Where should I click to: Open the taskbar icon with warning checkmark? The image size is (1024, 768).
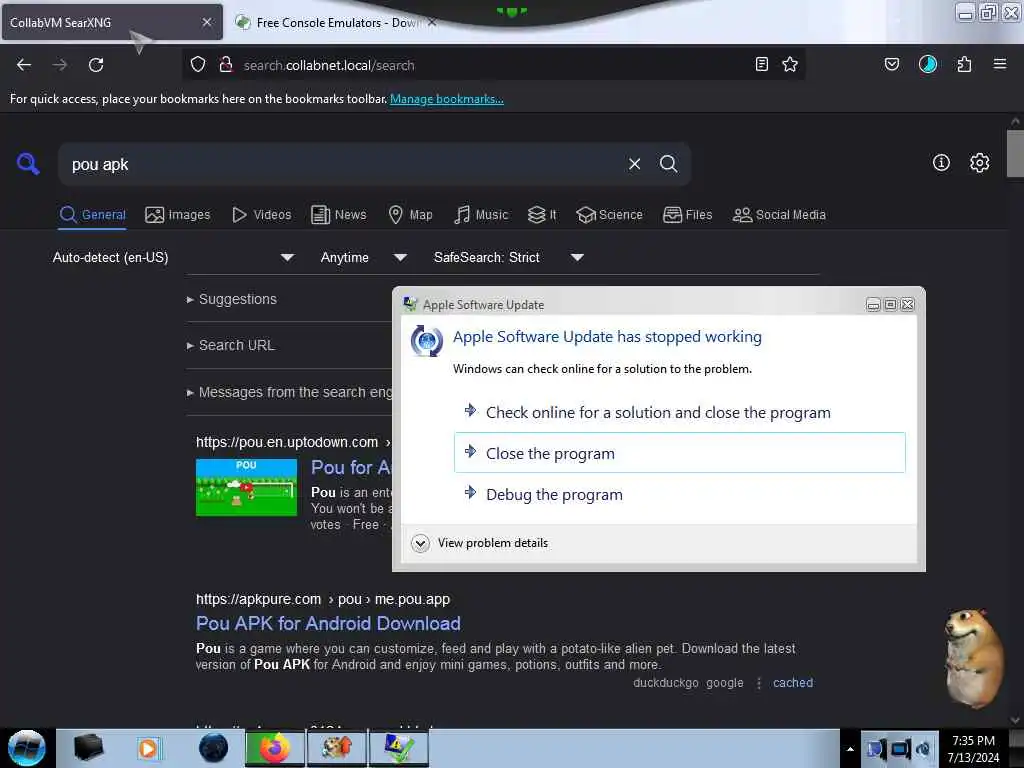(x=398, y=748)
